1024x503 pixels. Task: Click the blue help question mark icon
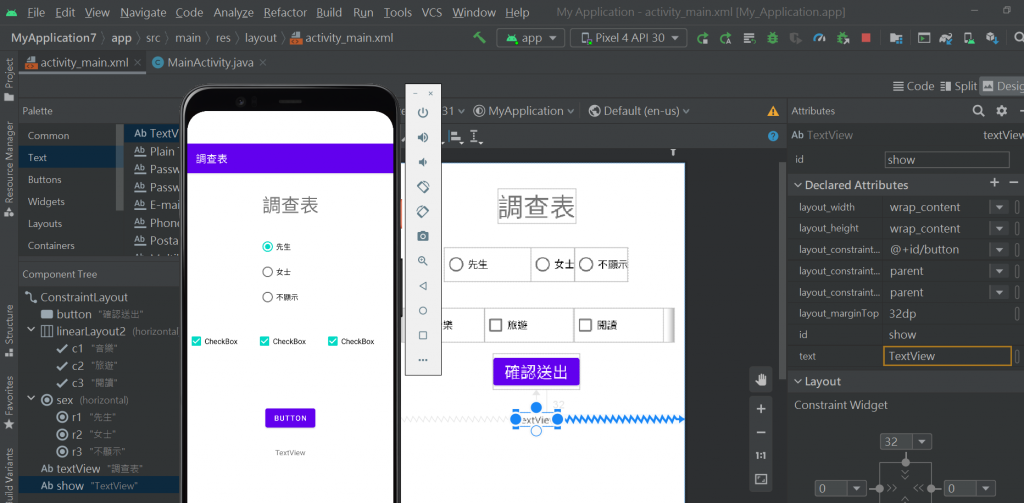tap(773, 136)
